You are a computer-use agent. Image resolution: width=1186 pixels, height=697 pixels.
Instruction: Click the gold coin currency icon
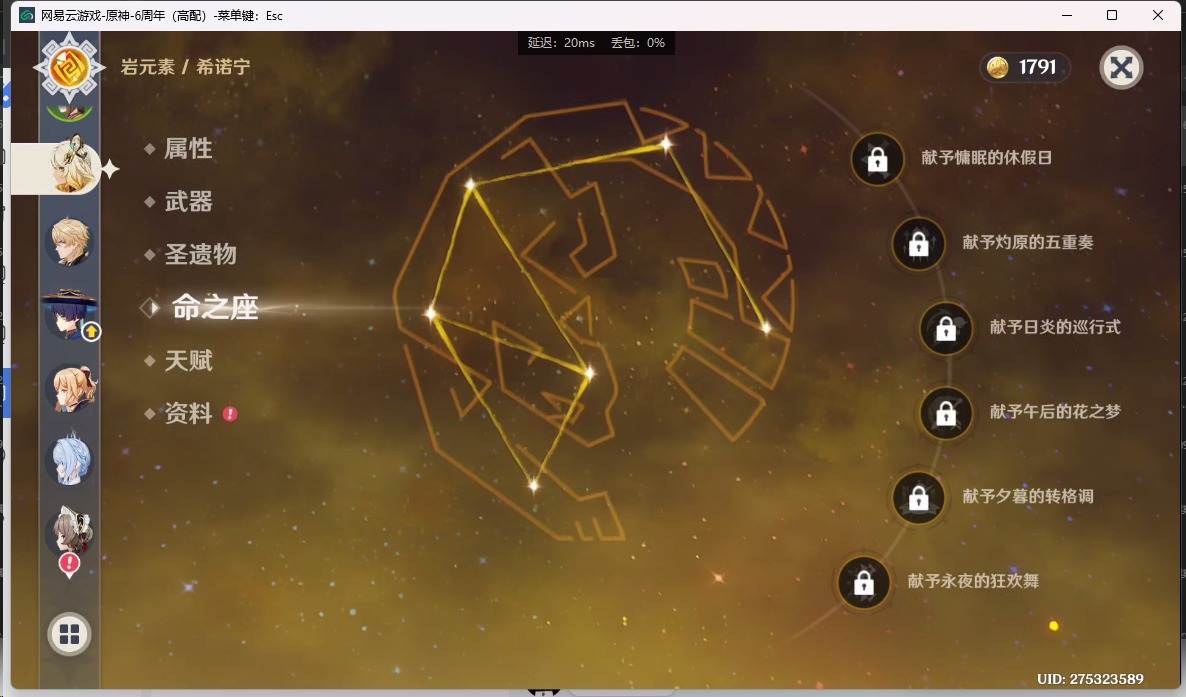click(x=998, y=67)
